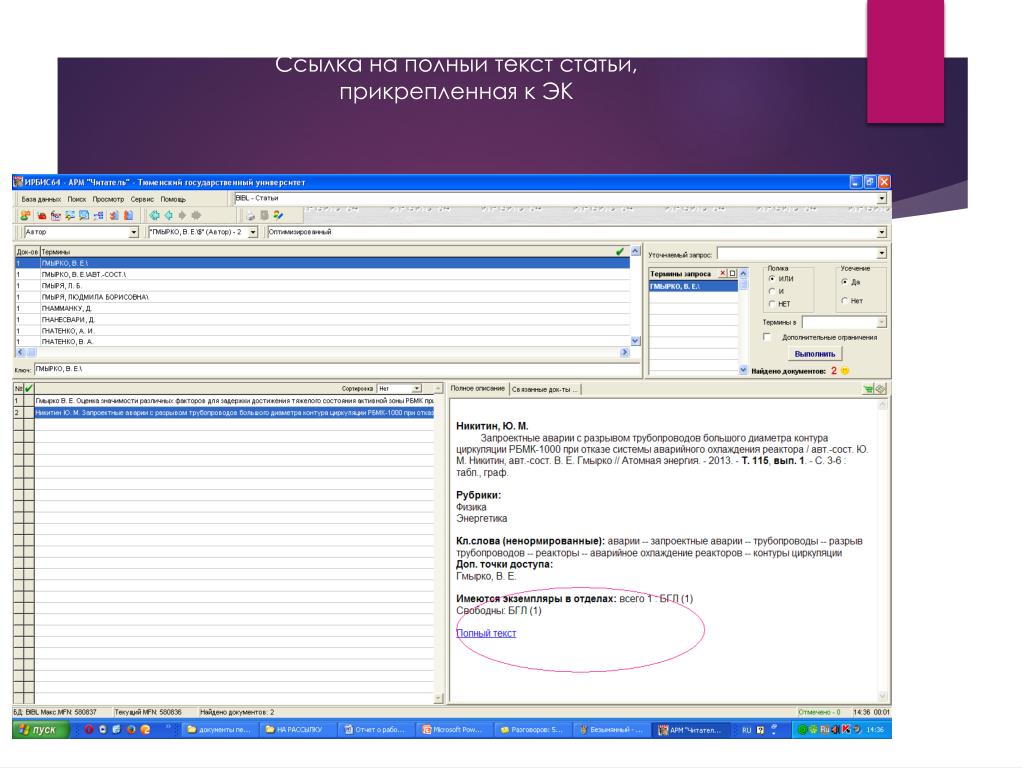Click the grey last-record arrow icon
The image size is (1024, 768).
point(197,215)
